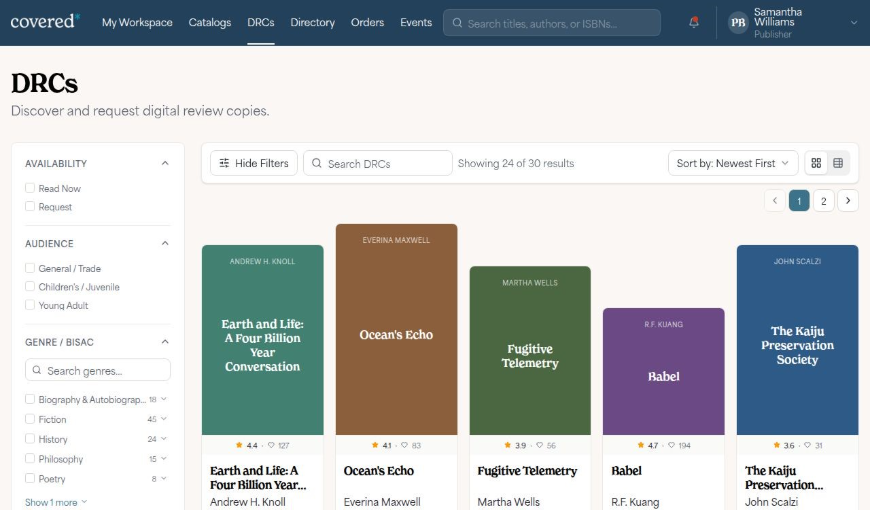Click star rating on Babel card
Viewport: 870px width, 510px height.
pyautogui.click(x=648, y=445)
